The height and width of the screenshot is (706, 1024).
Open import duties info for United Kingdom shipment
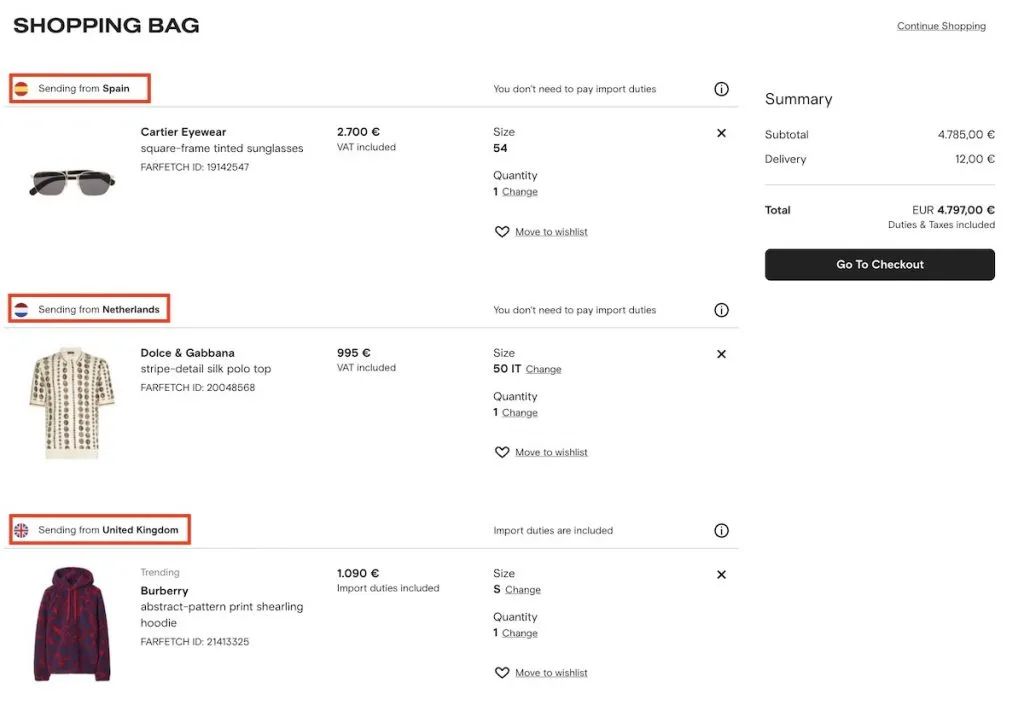click(x=721, y=531)
